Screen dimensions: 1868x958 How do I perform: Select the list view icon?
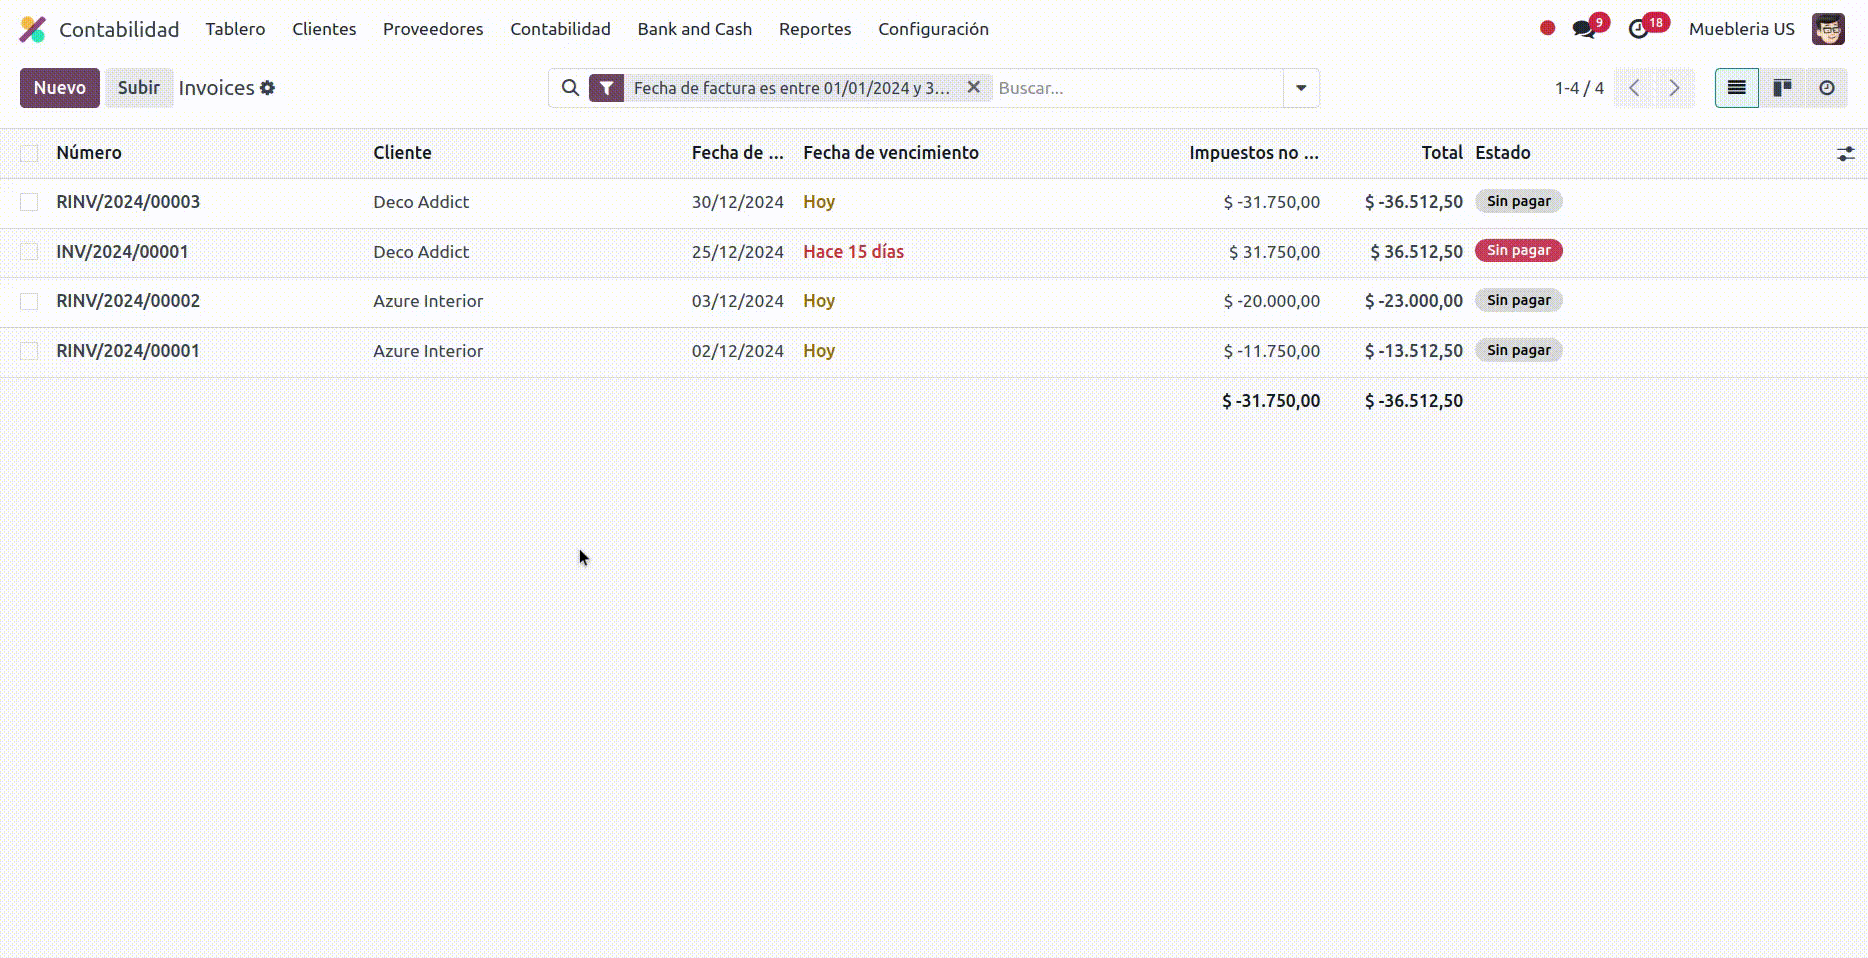coord(1737,88)
